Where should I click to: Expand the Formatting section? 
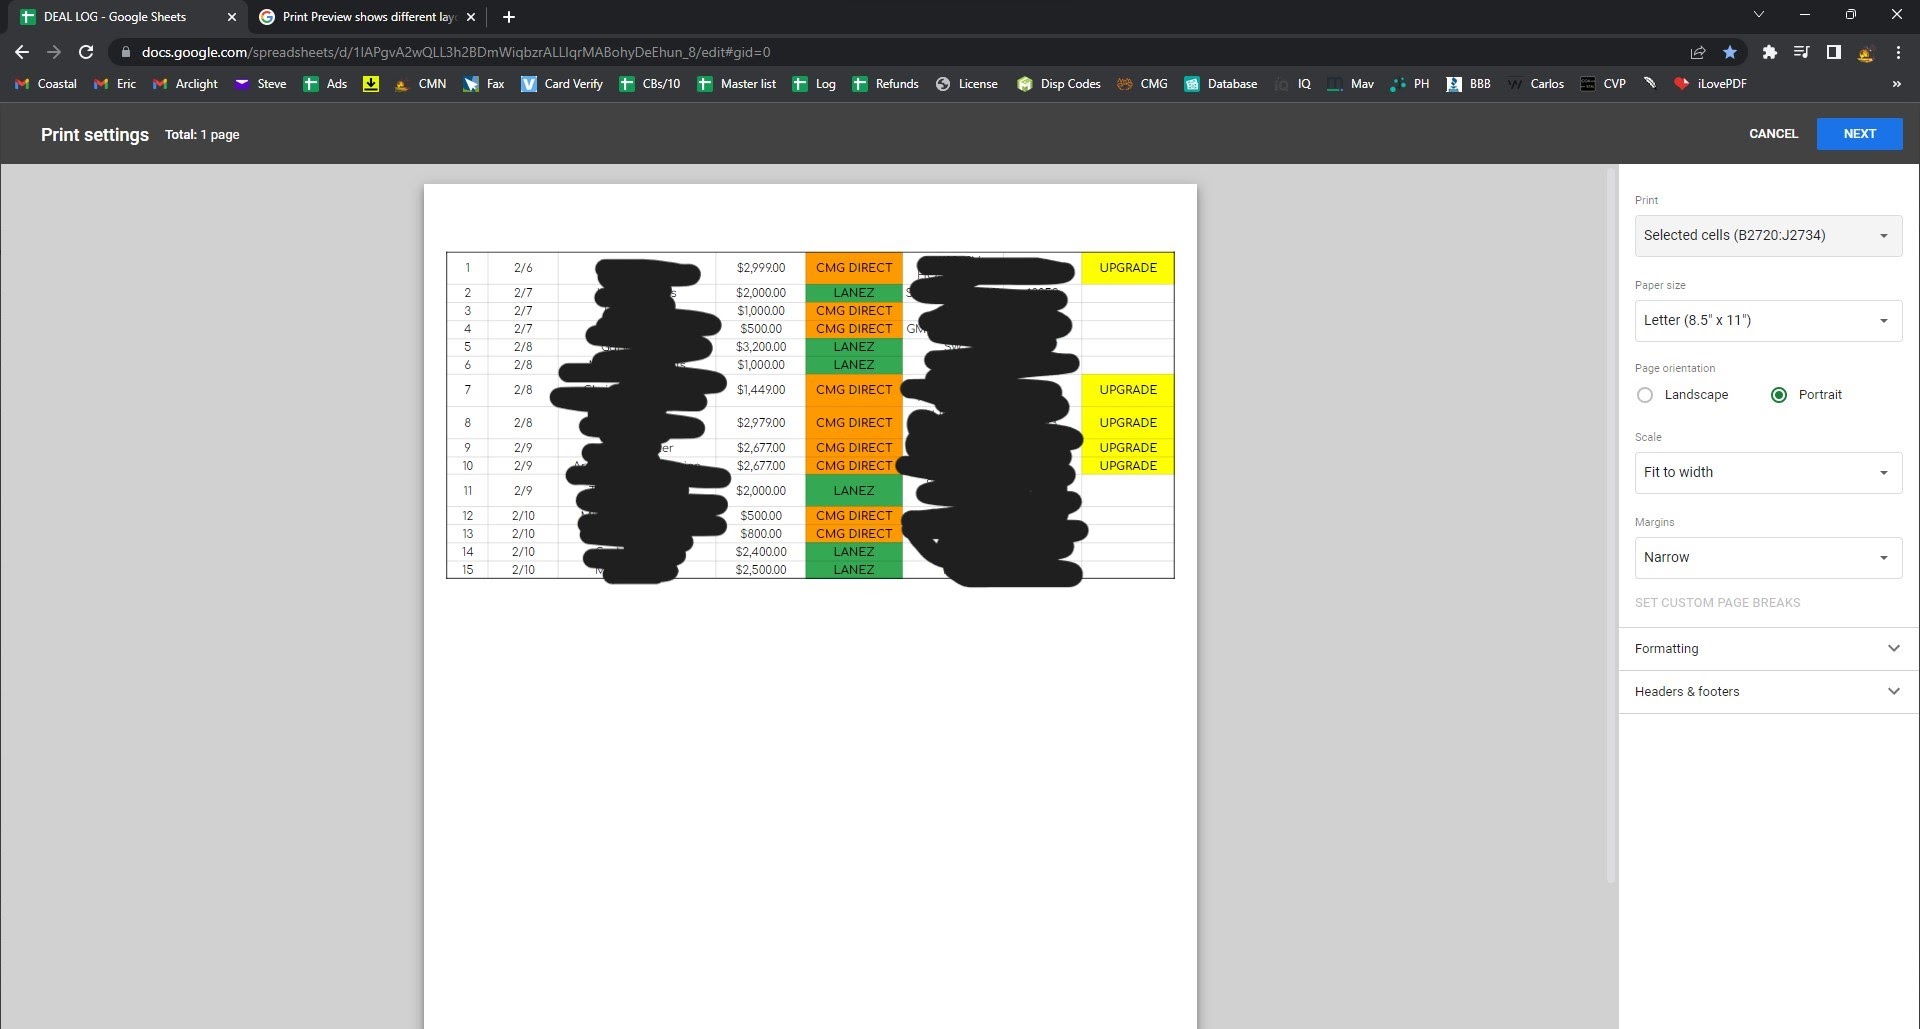(1766, 648)
